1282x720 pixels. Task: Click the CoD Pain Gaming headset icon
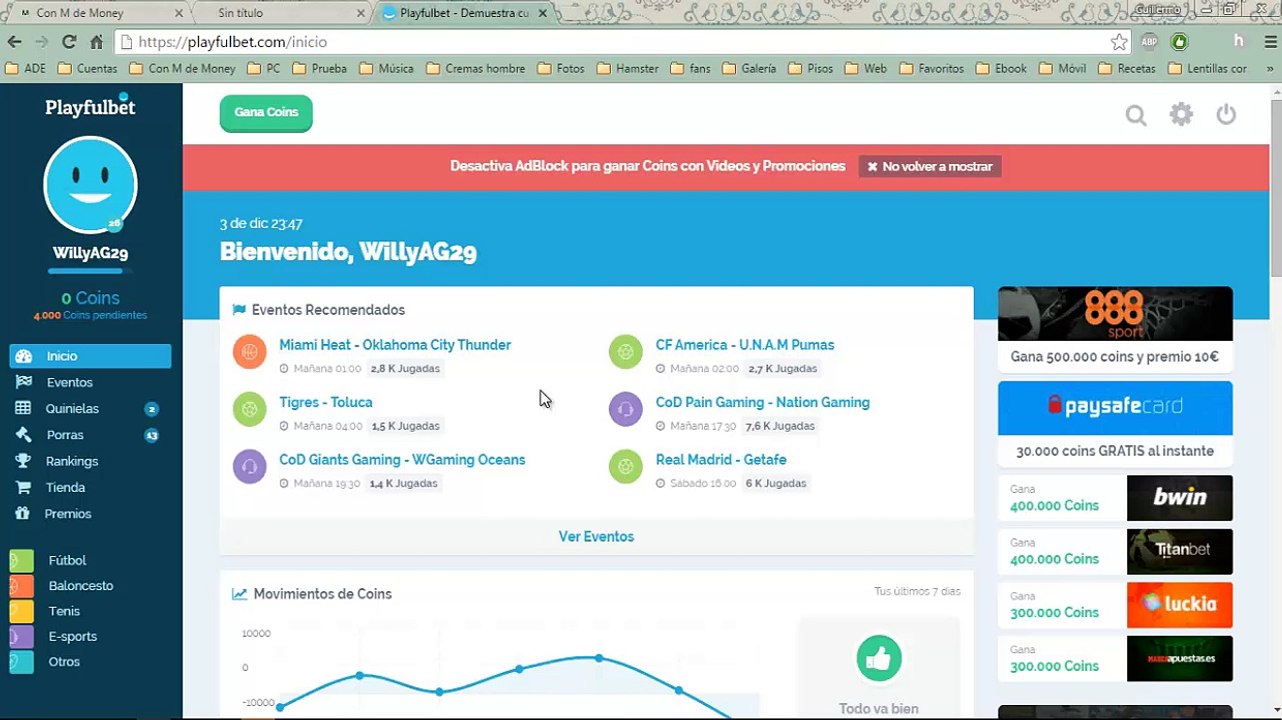[x=626, y=409]
